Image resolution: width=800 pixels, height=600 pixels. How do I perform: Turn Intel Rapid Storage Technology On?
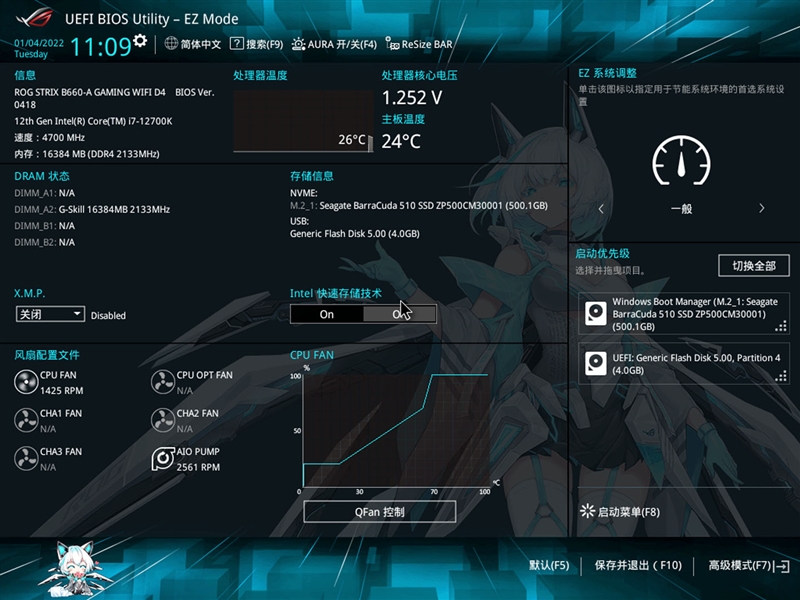tap(327, 314)
